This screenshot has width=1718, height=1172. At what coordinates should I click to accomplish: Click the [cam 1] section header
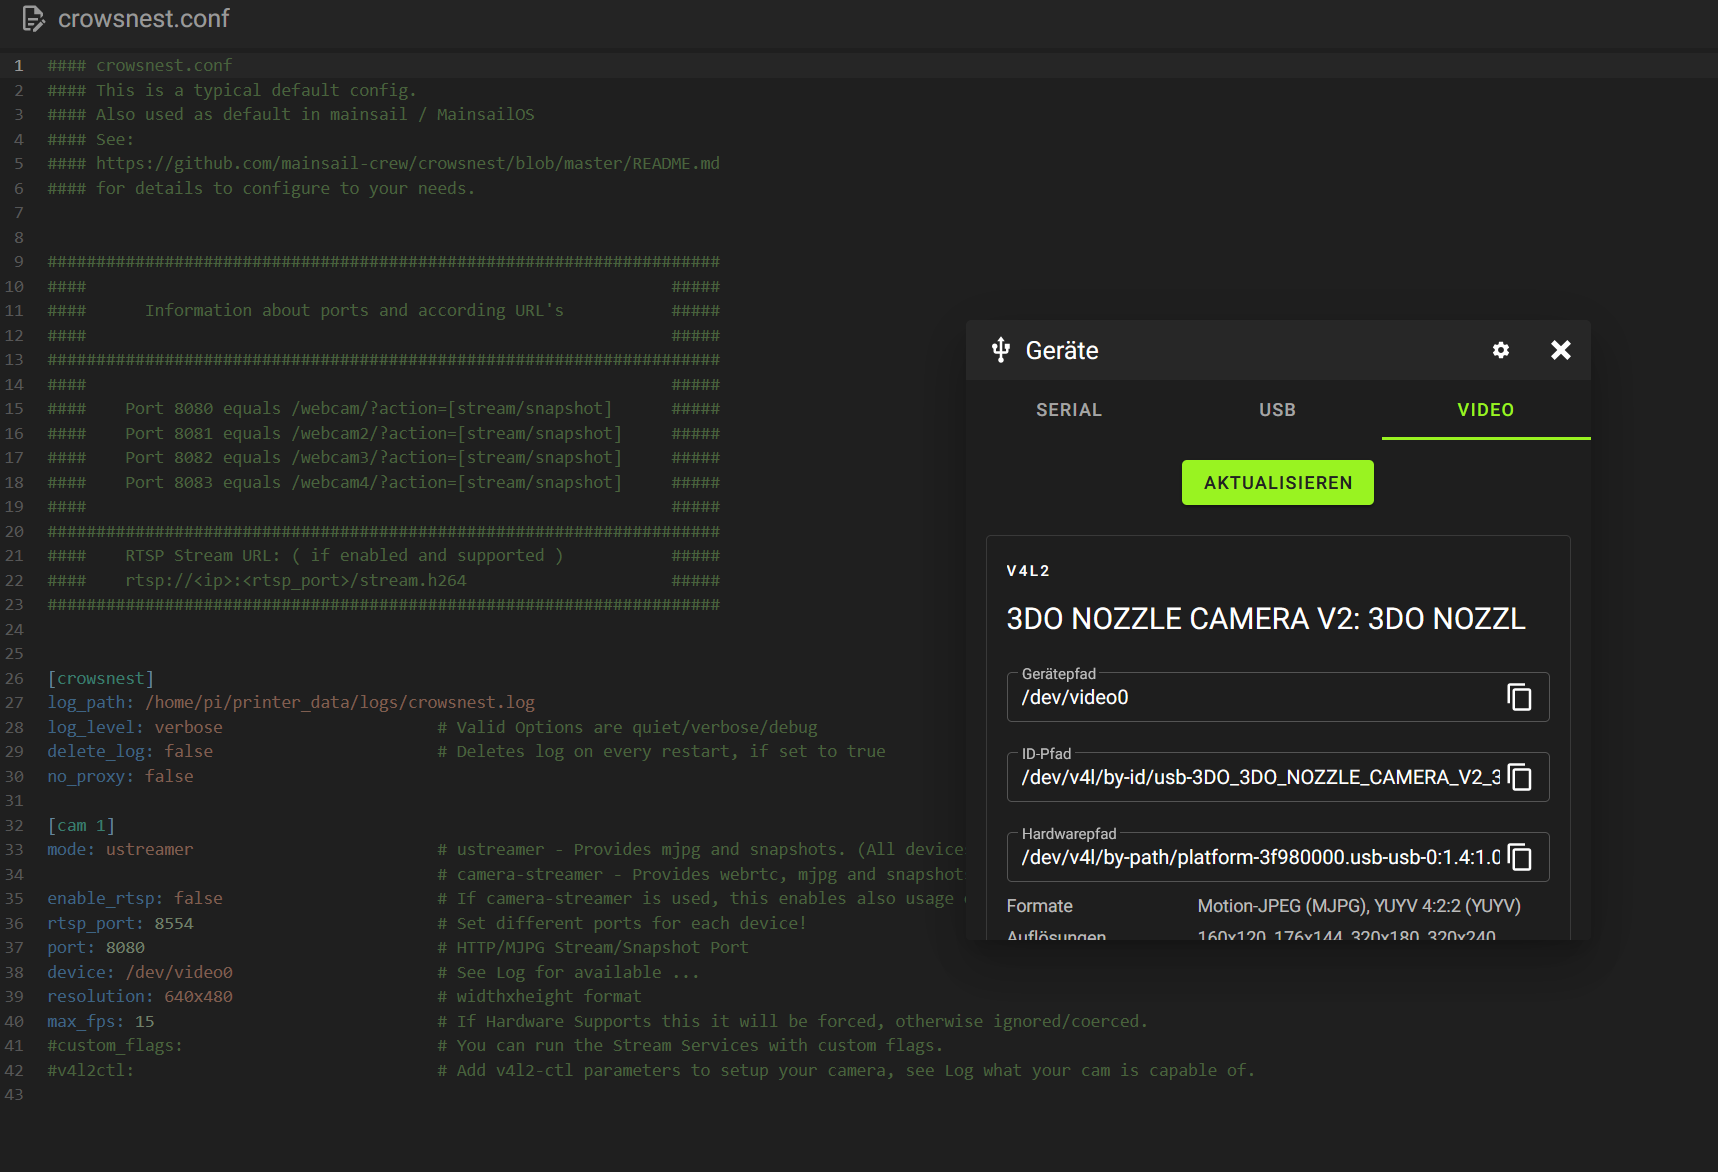click(x=81, y=825)
